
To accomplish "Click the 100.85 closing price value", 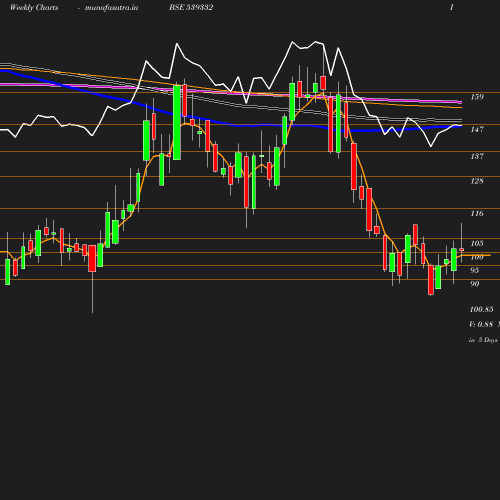I will click(481, 310).
